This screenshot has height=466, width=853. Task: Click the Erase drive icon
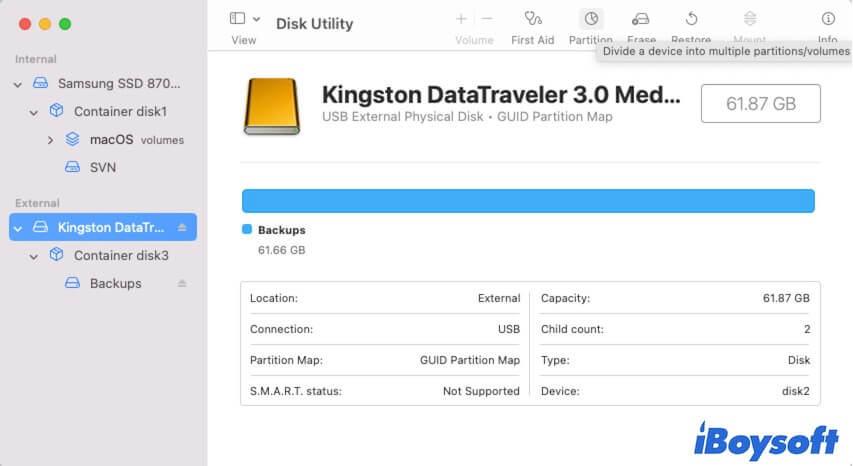(x=640, y=19)
